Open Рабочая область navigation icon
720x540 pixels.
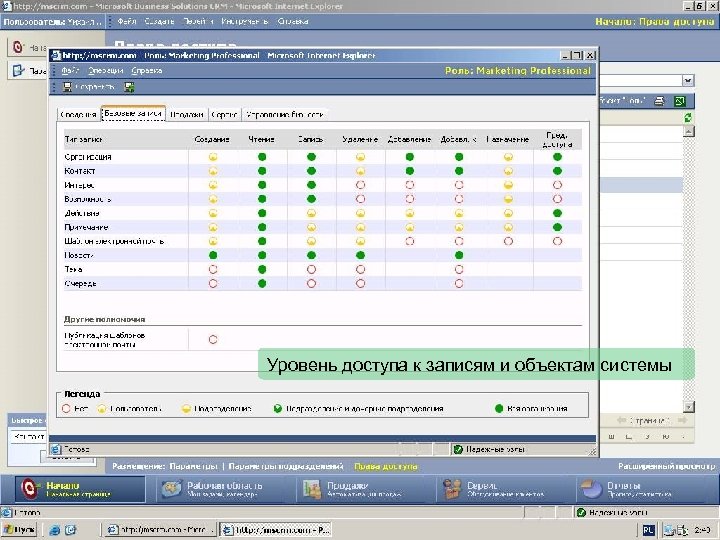click(x=171, y=489)
